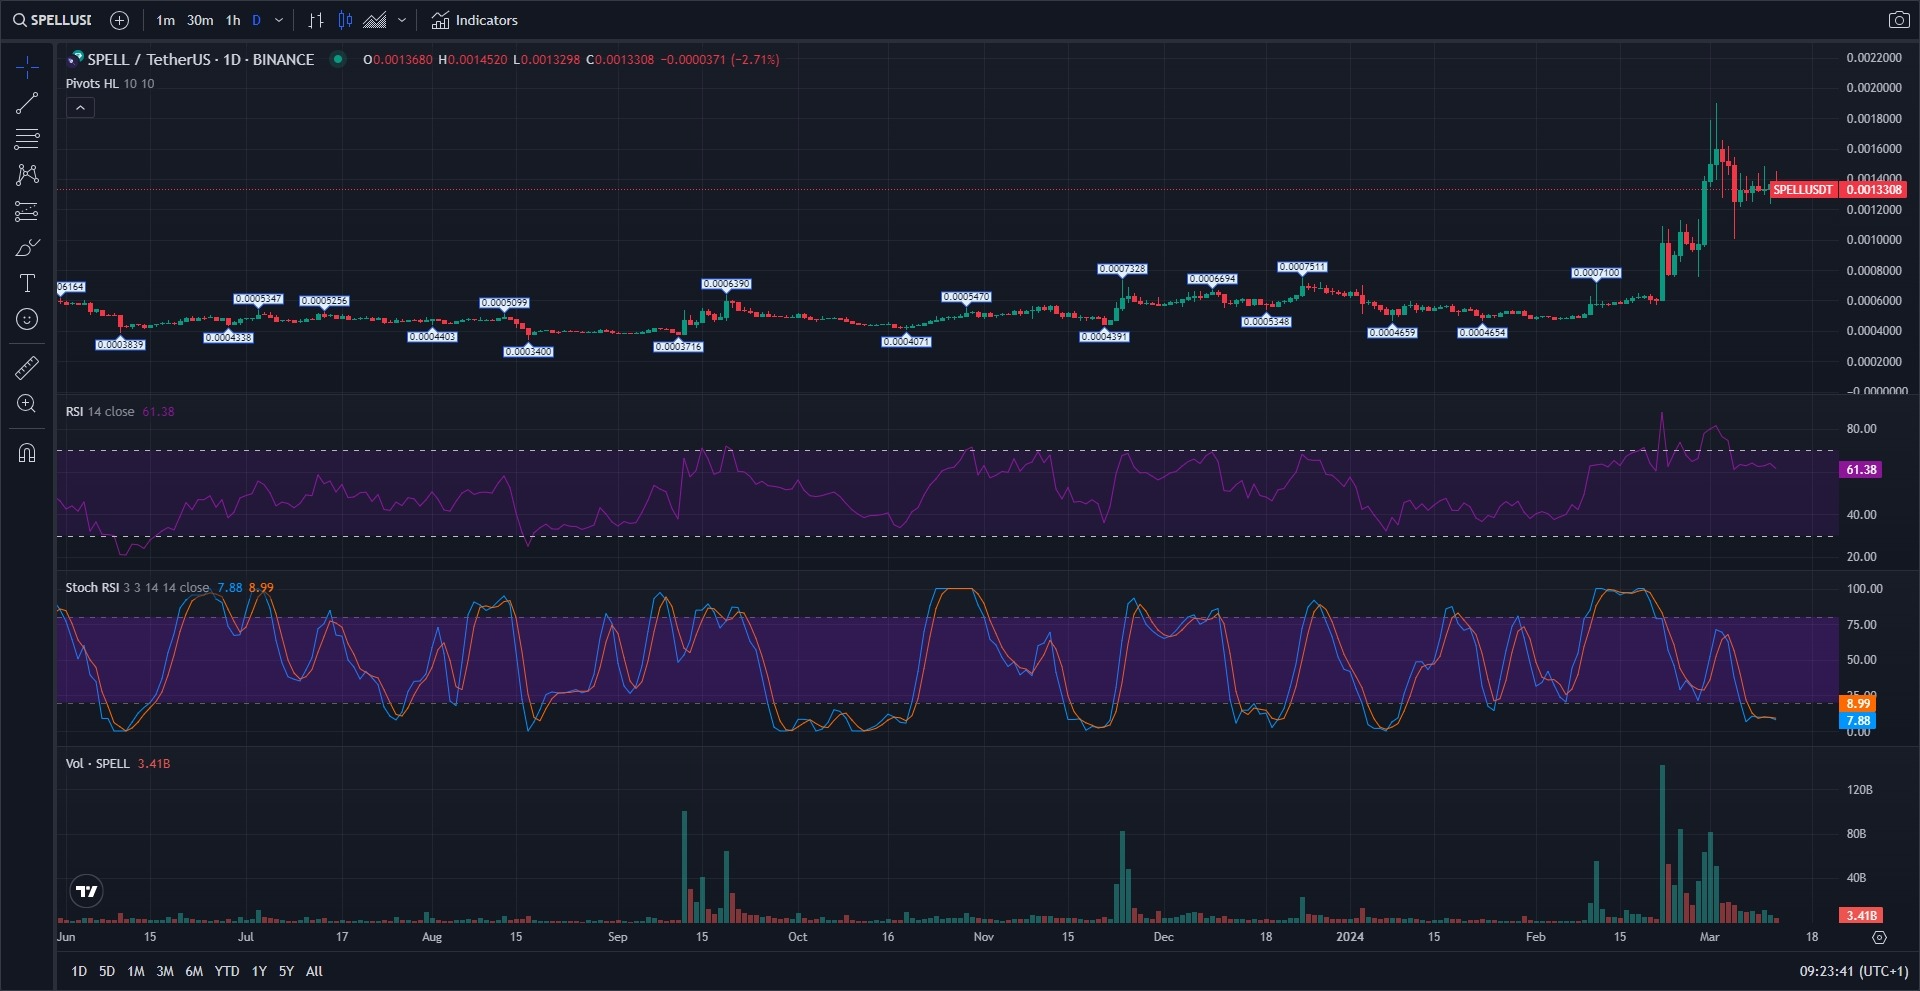Collapse the indicator legend below Pivots HL
1920x991 pixels.
tap(80, 108)
